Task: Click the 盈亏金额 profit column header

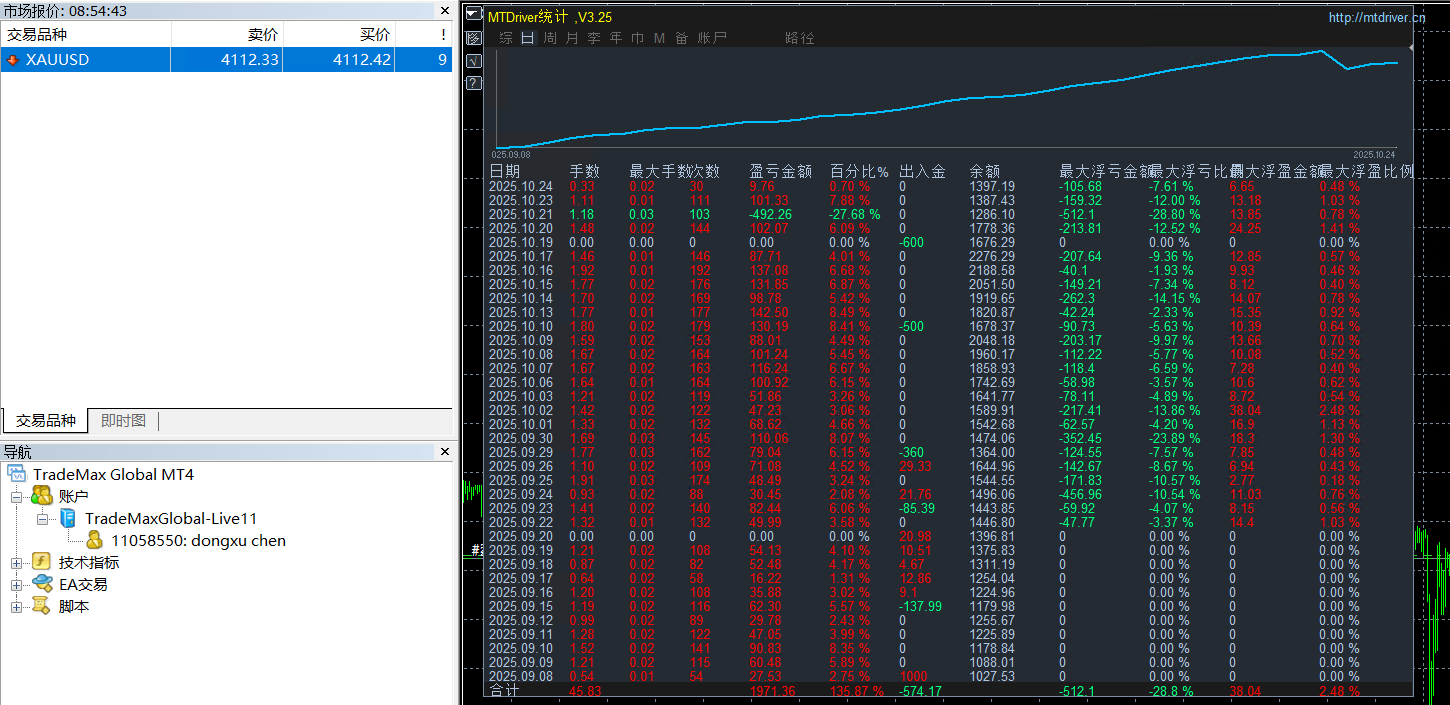Action: click(780, 172)
